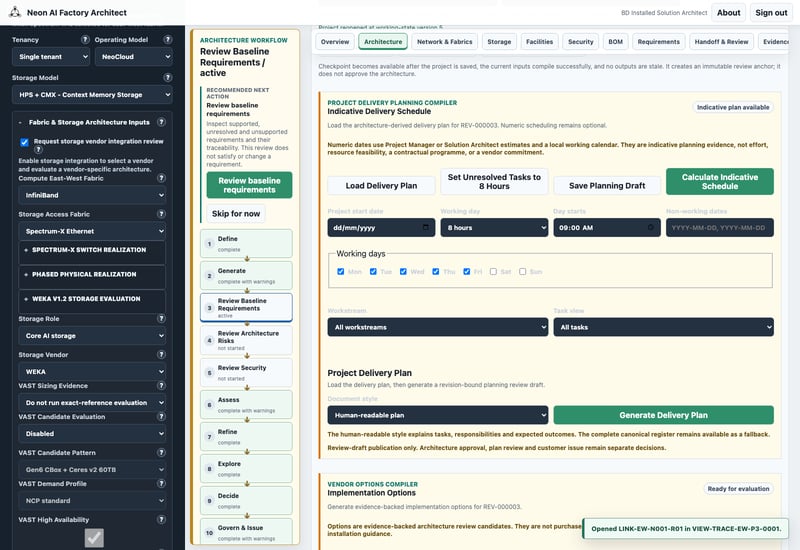Switch to BOM tab
Screen dimensions: 800x550
click(615, 41)
